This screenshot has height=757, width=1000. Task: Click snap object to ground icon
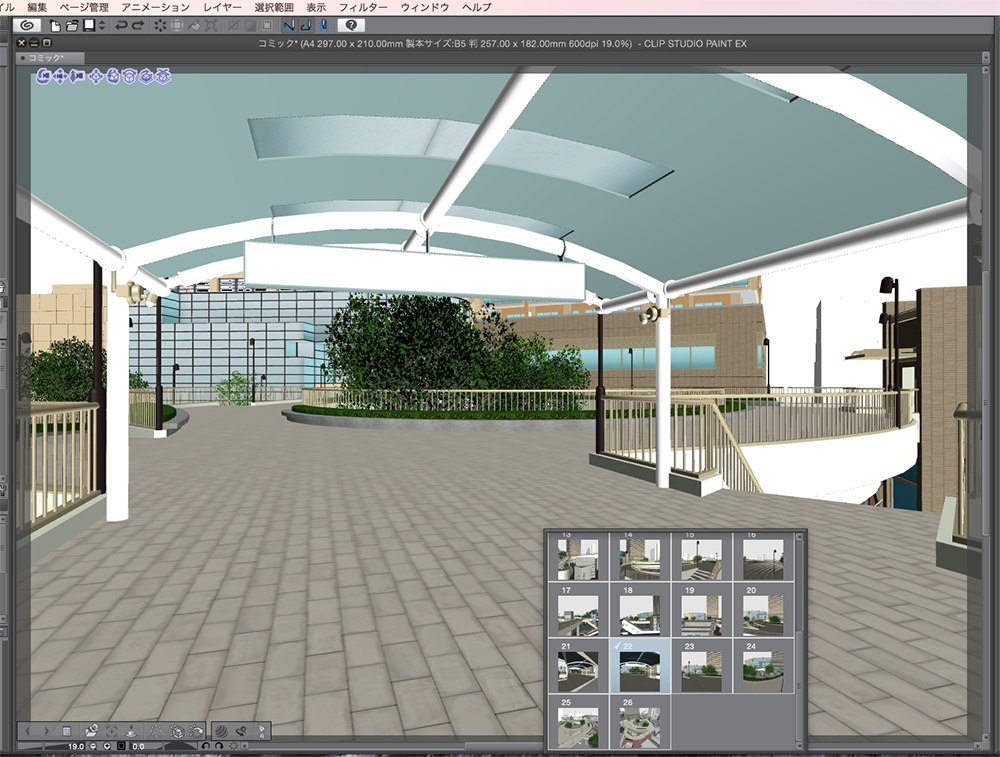163,77
